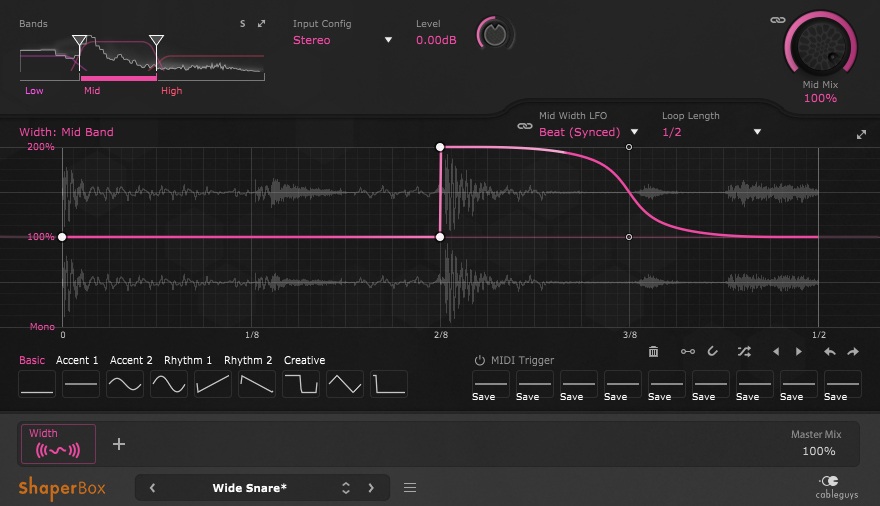Redo the wave edit
Screen dimensions: 880x506
point(853,352)
